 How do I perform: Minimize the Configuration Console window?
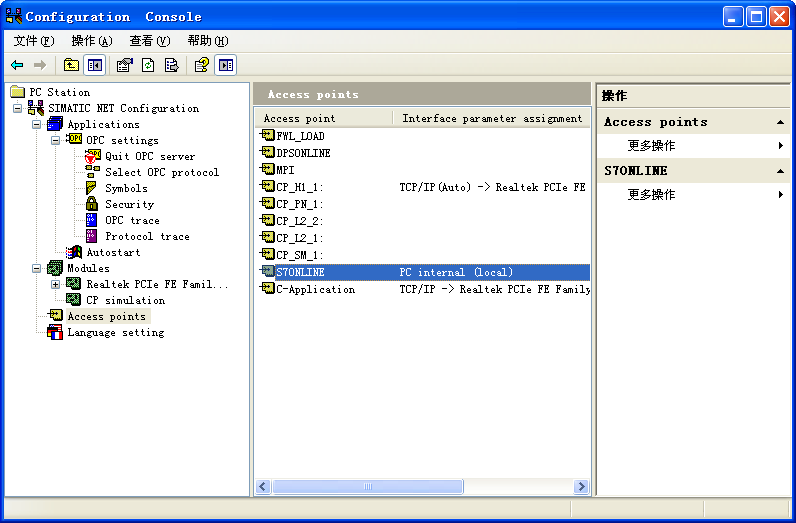[733, 17]
